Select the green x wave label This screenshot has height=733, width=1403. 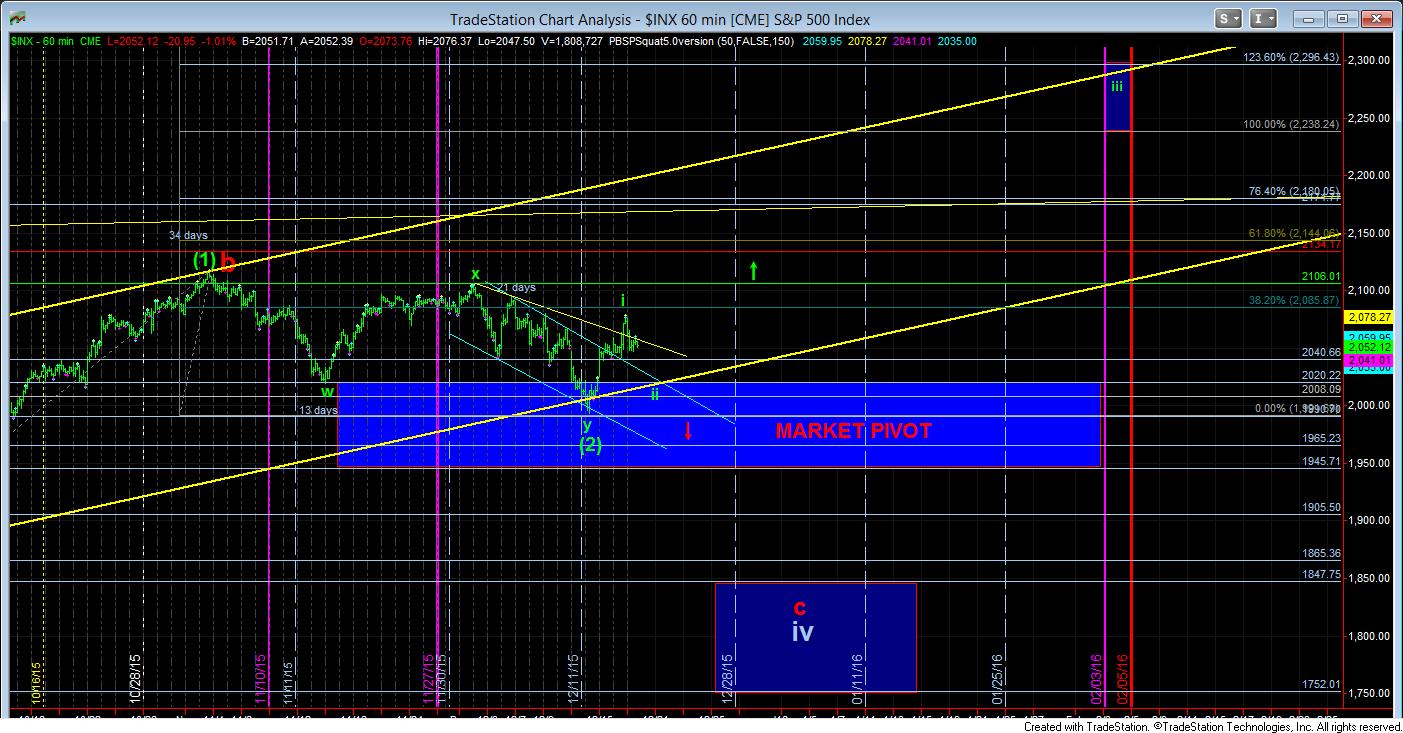[476, 273]
